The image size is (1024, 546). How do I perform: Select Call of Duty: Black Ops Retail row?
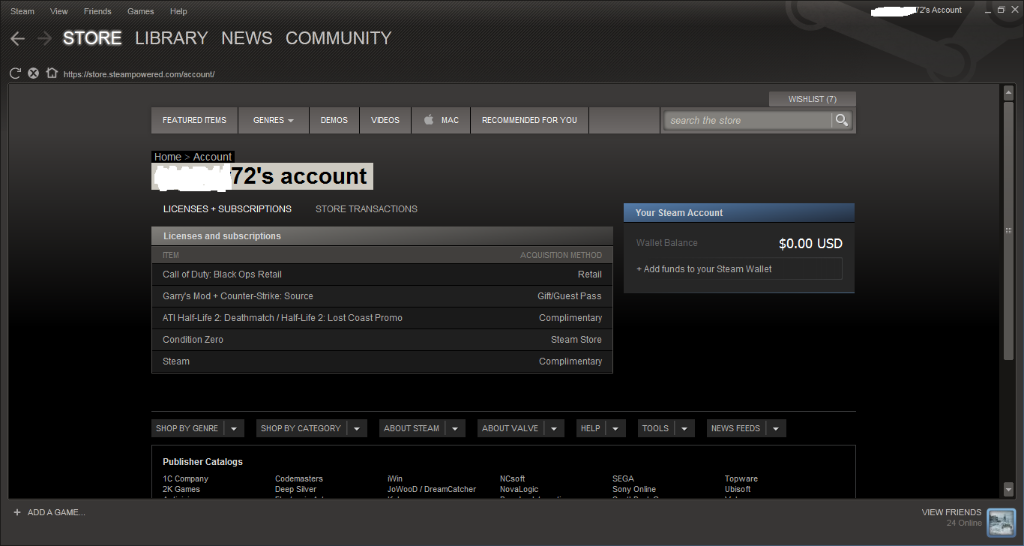point(382,274)
